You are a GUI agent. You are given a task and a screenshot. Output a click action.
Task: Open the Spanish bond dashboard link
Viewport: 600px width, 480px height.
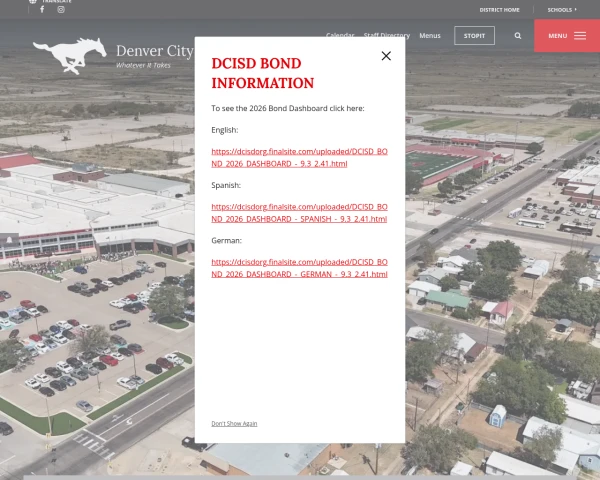point(299,213)
